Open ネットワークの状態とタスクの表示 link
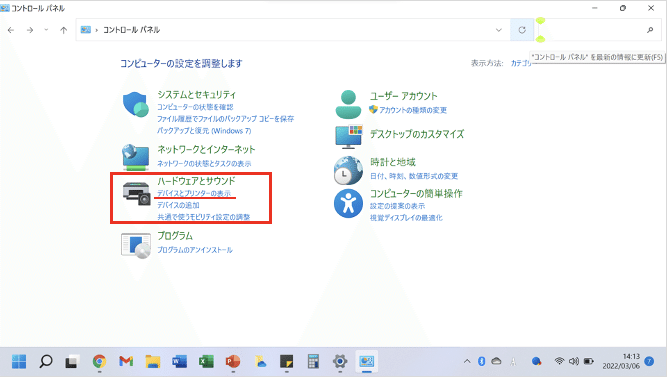 (x=204, y=163)
